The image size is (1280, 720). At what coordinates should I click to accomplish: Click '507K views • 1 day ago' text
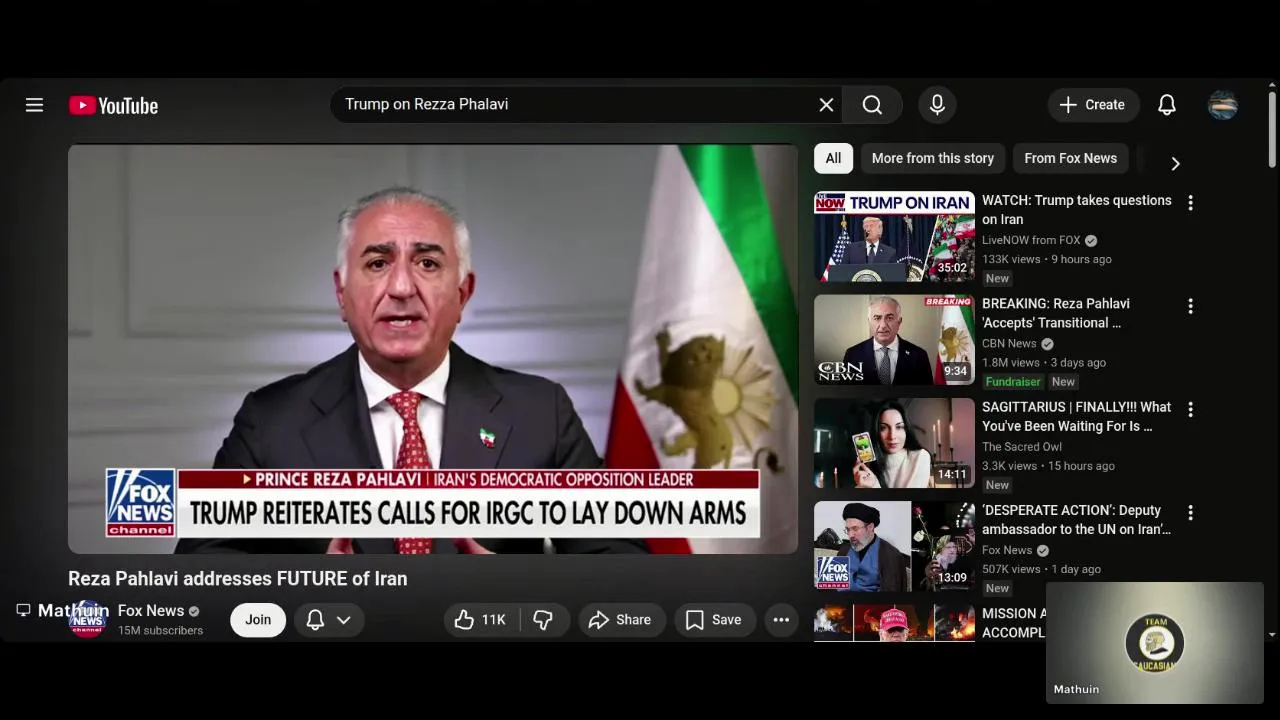(x=1041, y=569)
